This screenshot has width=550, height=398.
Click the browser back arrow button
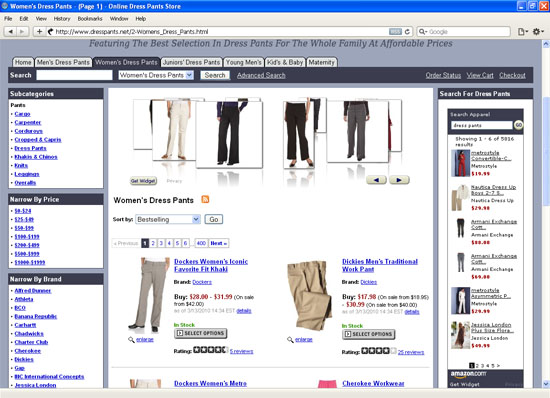11,32
